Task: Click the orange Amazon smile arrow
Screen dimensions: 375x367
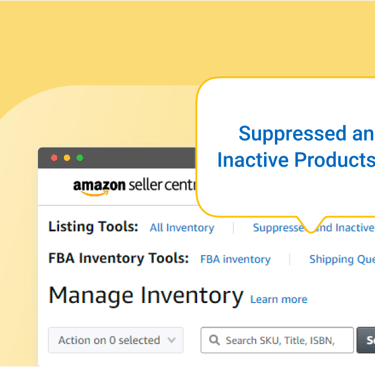Action: (95, 194)
